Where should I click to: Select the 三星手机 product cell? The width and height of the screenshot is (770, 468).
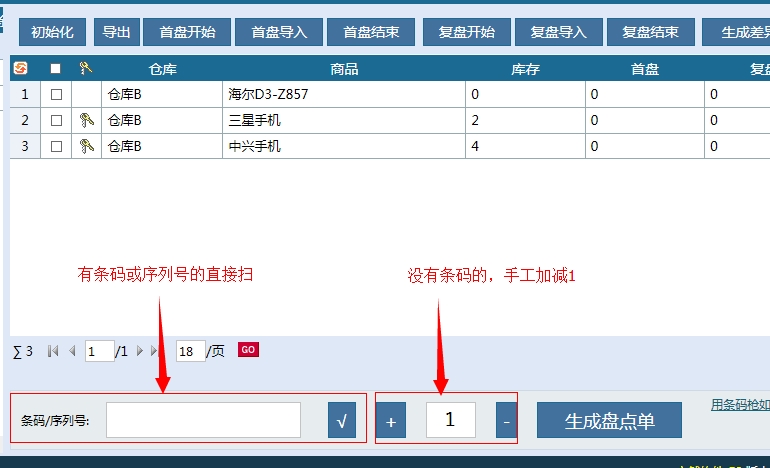coord(344,120)
